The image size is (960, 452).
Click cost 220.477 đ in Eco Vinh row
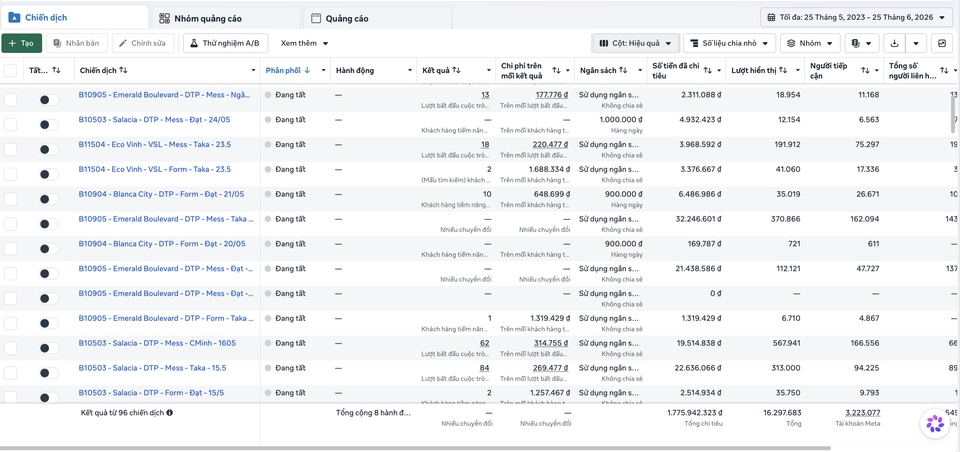[552, 145]
